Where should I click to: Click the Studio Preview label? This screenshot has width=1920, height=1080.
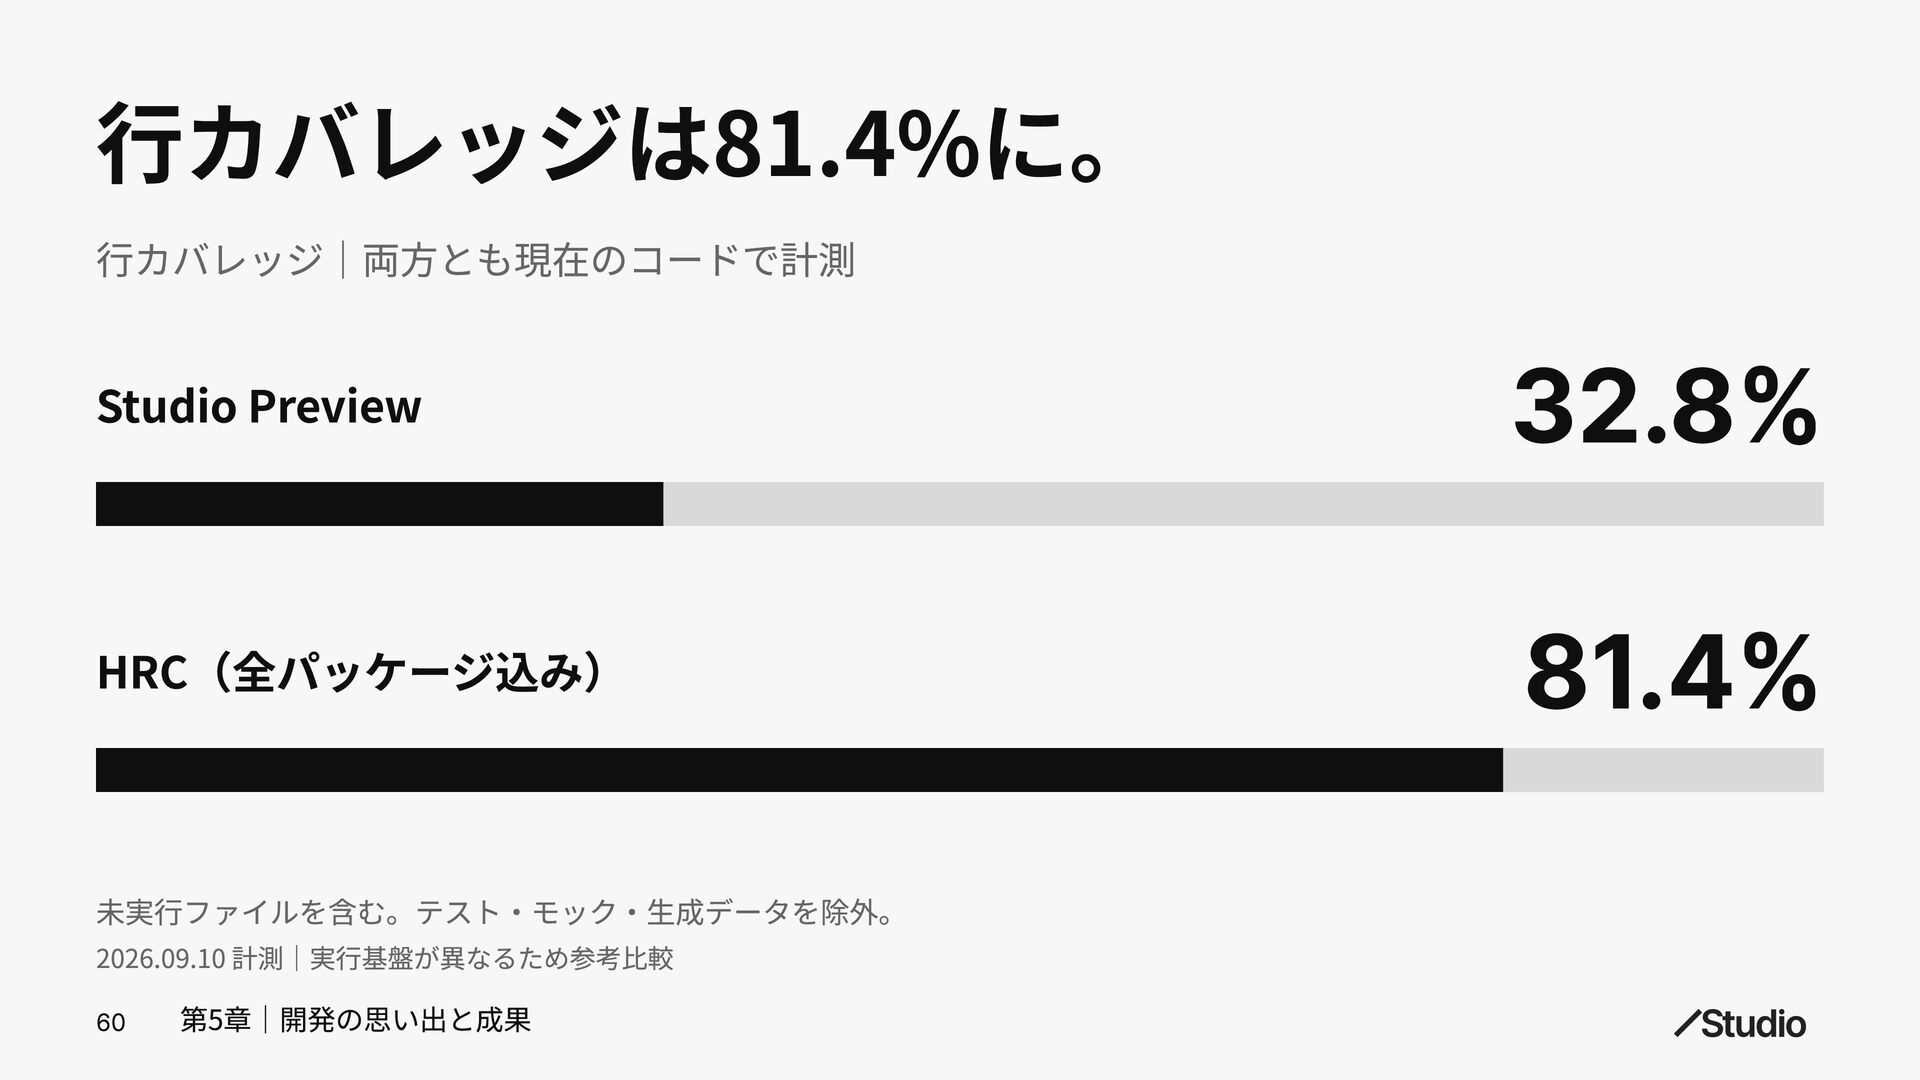coord(259,406)
